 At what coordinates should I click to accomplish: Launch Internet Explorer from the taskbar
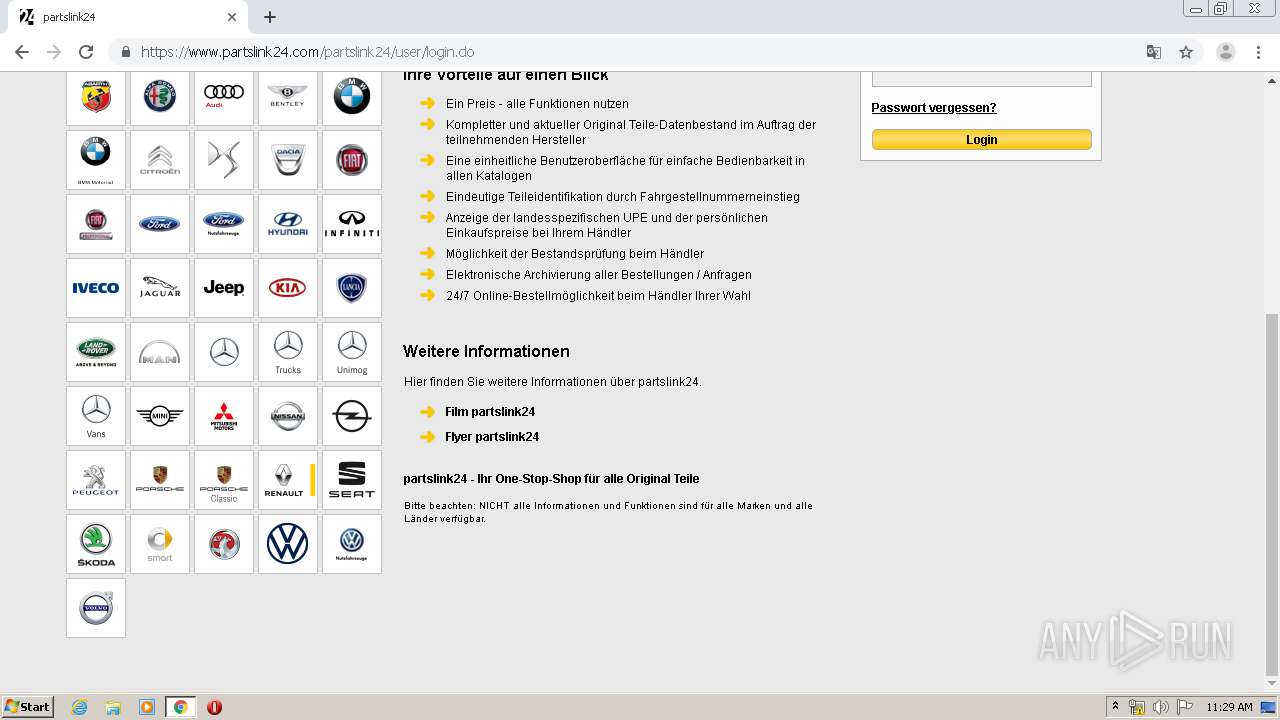click(x=80, y=707)
